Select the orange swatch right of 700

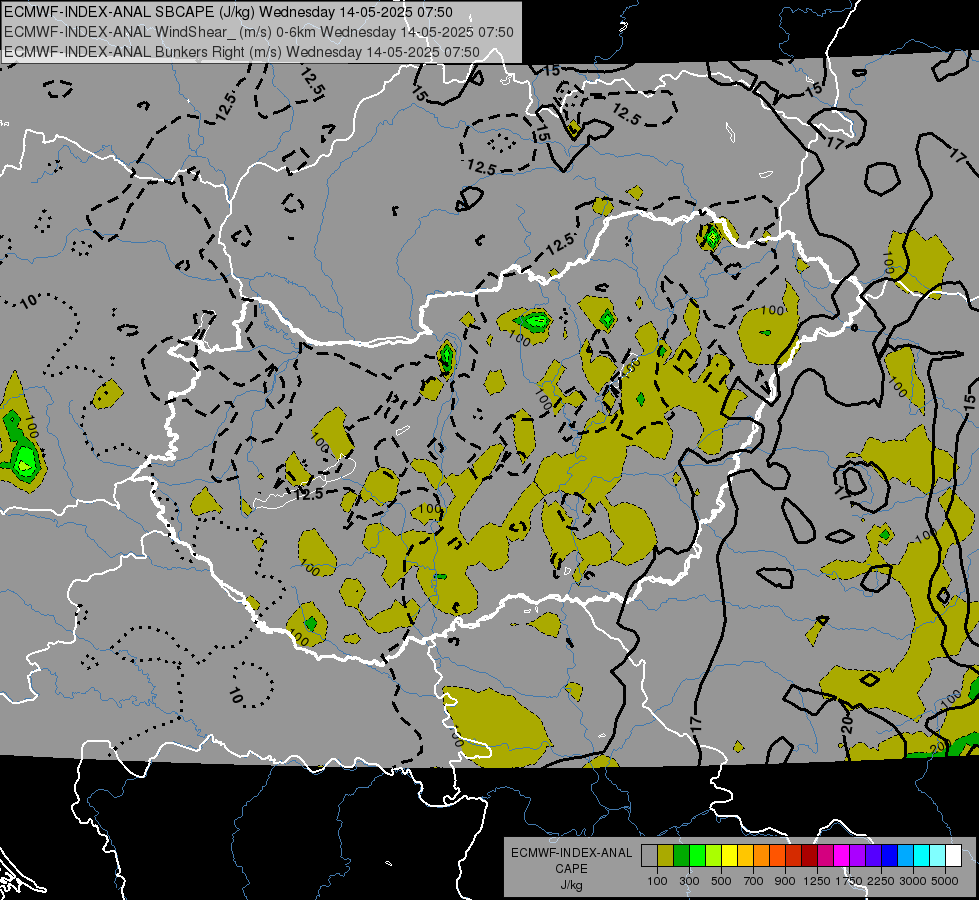pyautogui.click(x=761, y=856)
